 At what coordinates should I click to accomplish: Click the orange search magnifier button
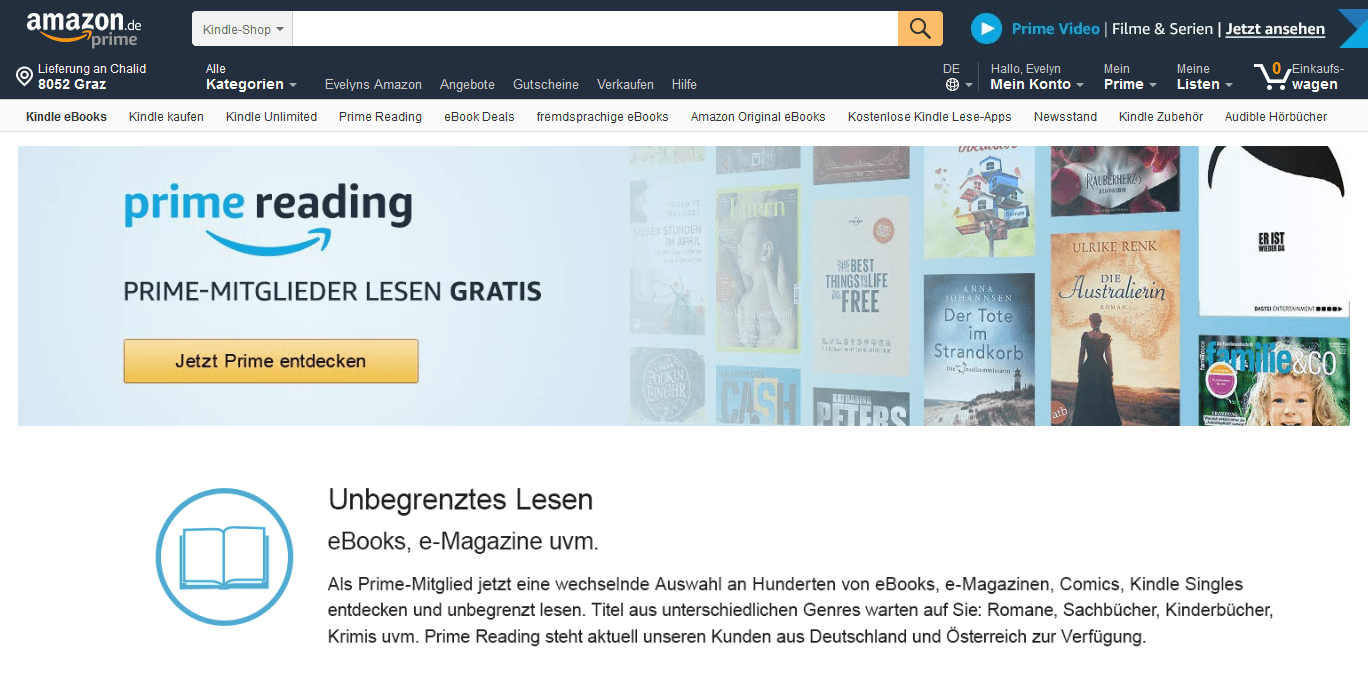pyautogui.click(x=920, y=28)
